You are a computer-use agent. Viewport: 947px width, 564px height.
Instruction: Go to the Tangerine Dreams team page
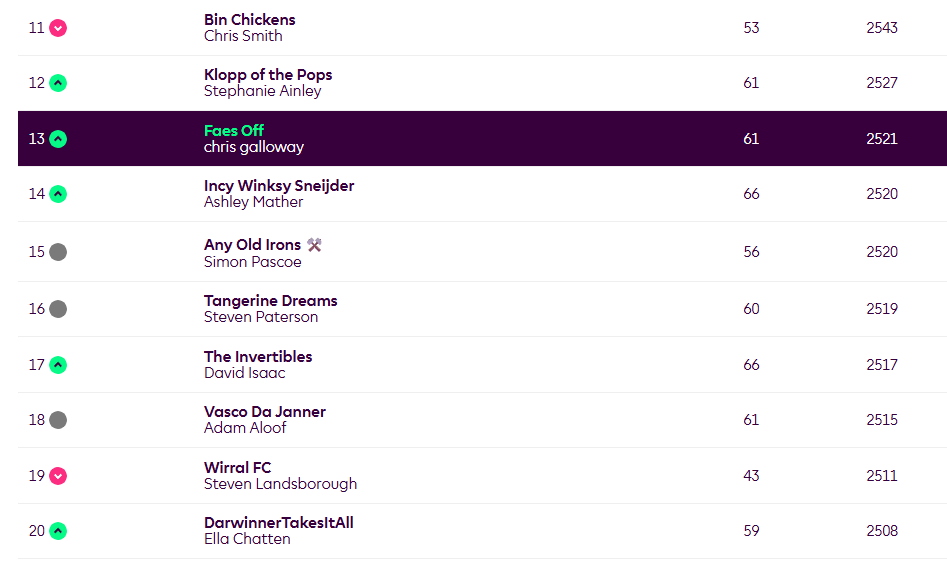[270, 301]
